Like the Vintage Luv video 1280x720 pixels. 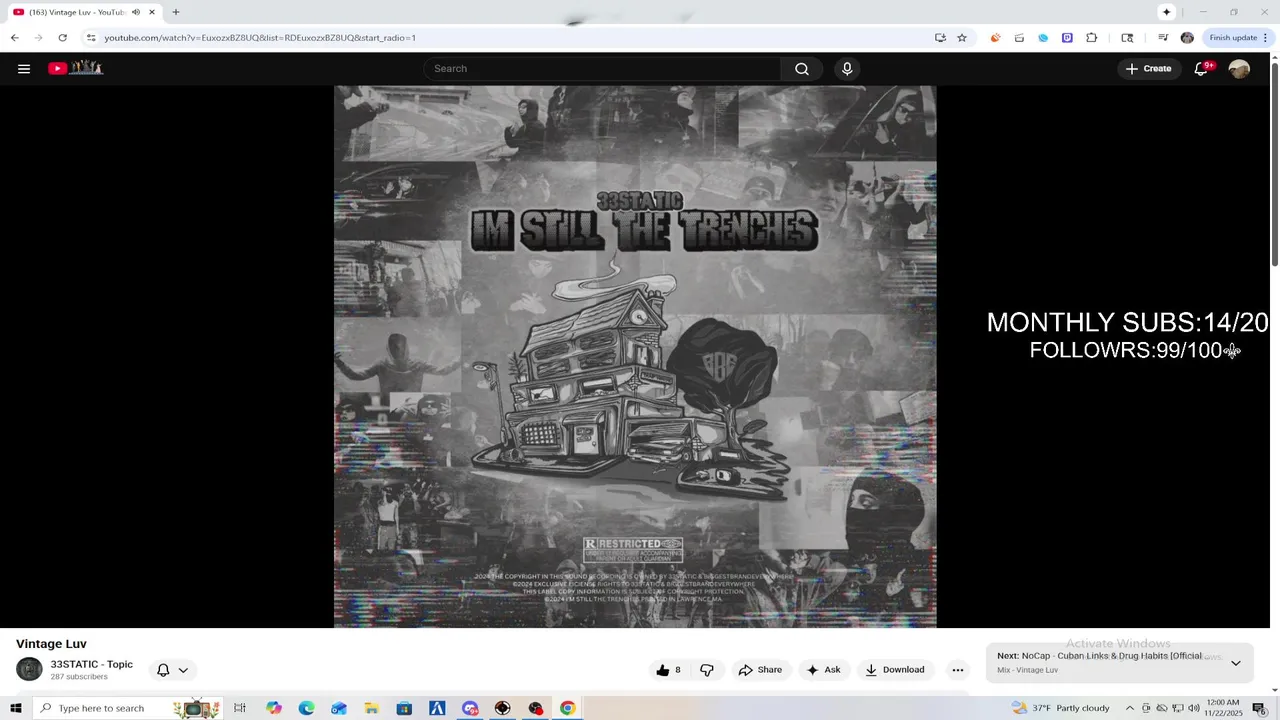[x=668, y=670]
